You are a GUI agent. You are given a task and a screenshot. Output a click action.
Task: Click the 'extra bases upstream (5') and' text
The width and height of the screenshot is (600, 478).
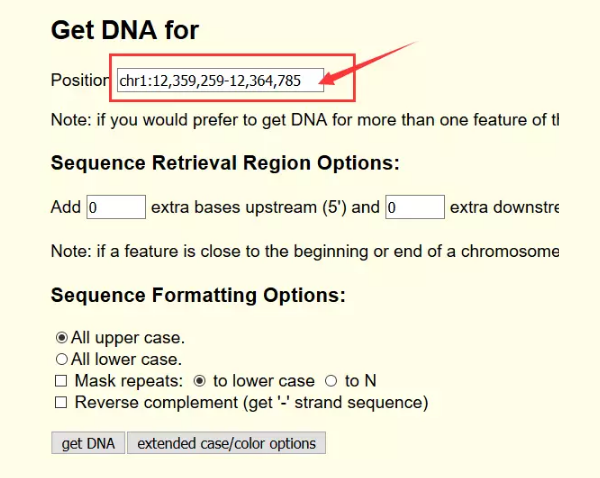[x=265, y=208]
